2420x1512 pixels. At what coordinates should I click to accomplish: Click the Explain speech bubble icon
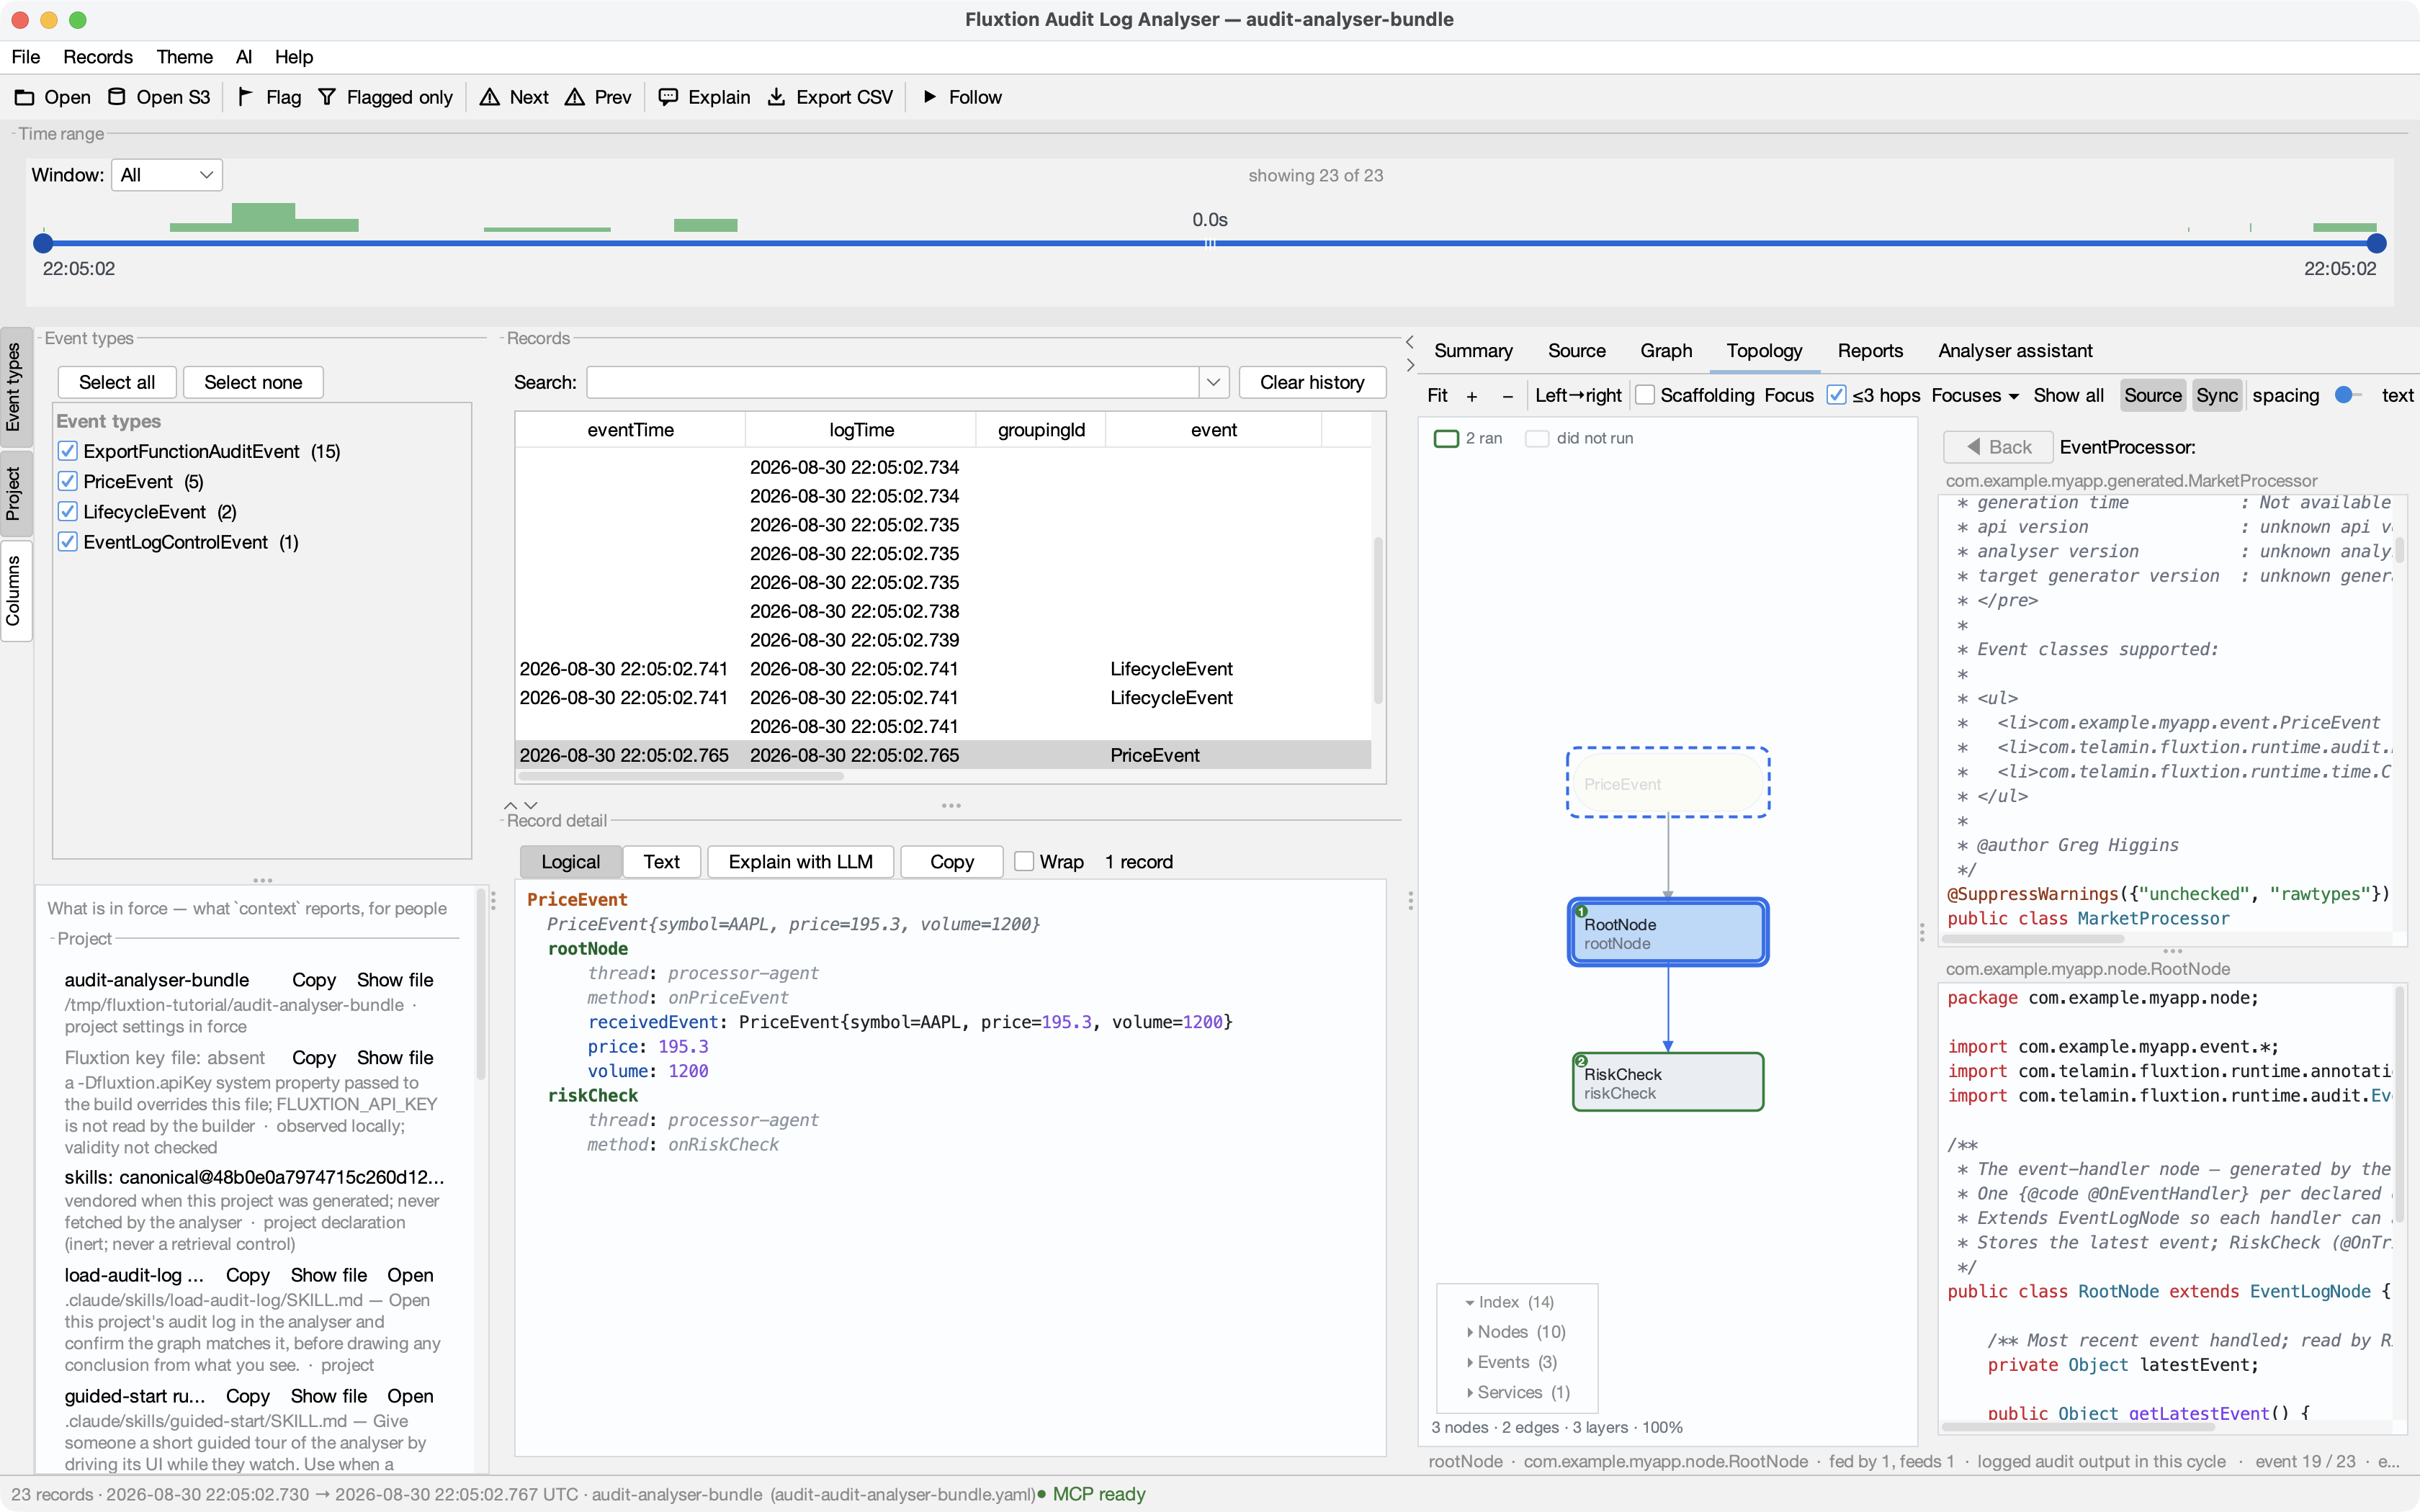click(668, 97)
